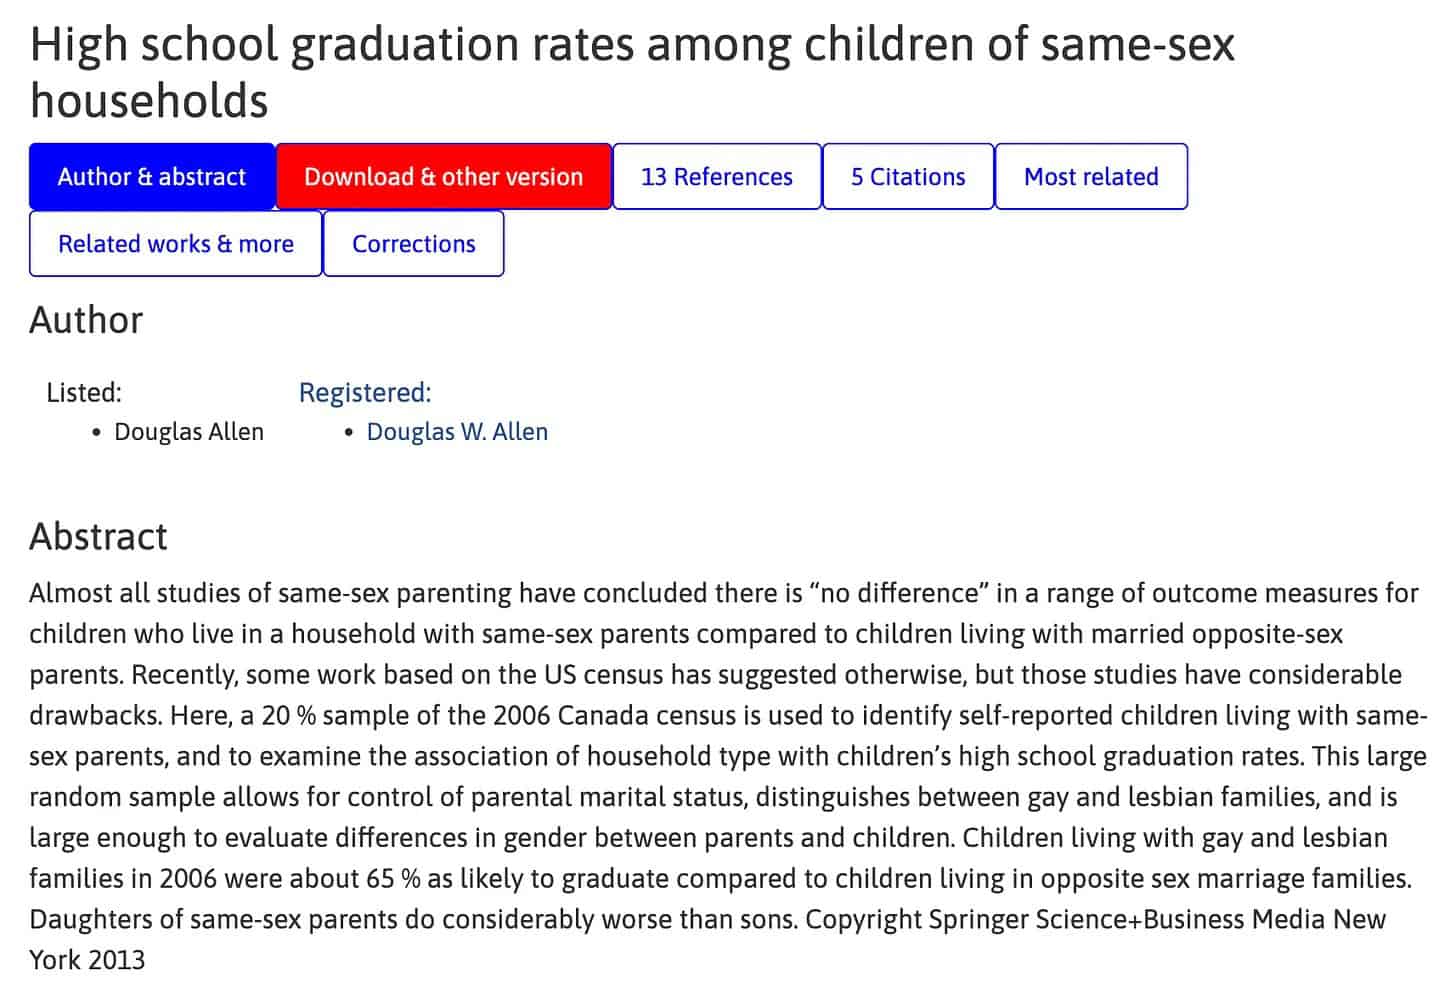Click the listed author name Douglas Allen
Viewport: 1456px width, 994px height.
click(x=189, y=432)
